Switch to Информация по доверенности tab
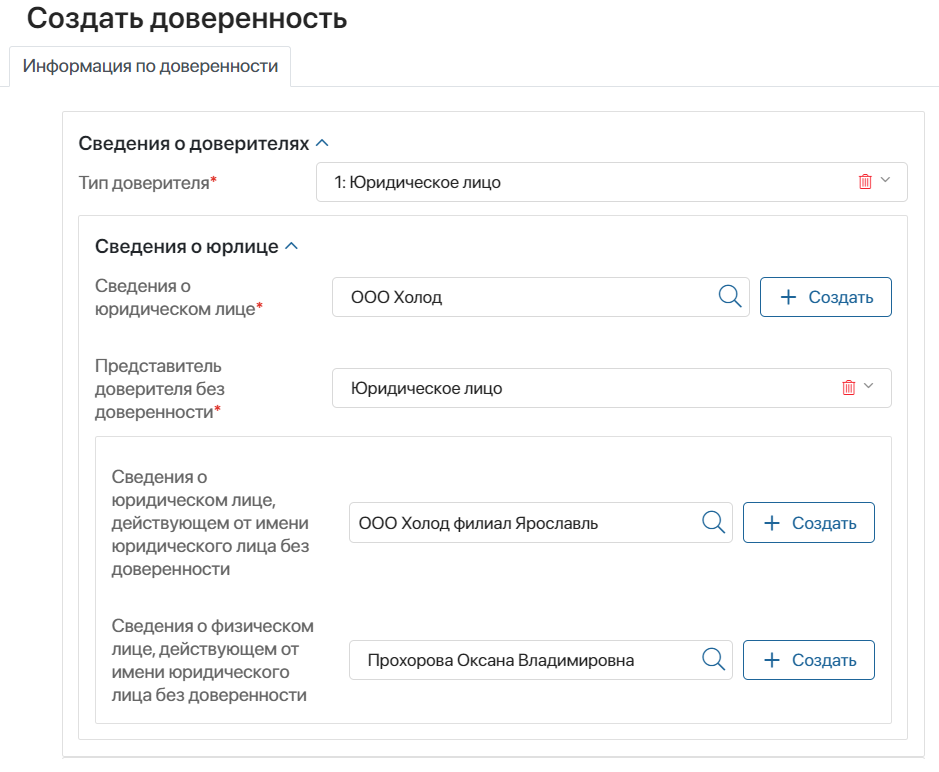The height and width of the screenshot is (772, 939). click(150, 67)
